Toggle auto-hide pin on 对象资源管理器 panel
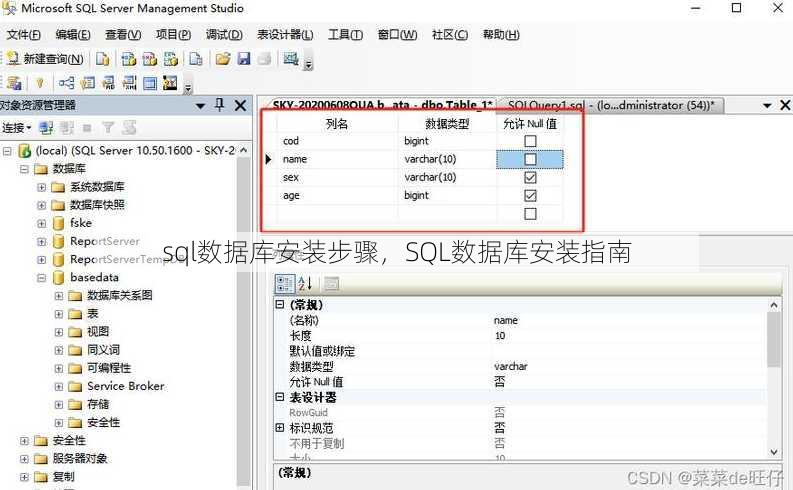The width and height of the screenshot is (793, 490). tap(219, 105)
